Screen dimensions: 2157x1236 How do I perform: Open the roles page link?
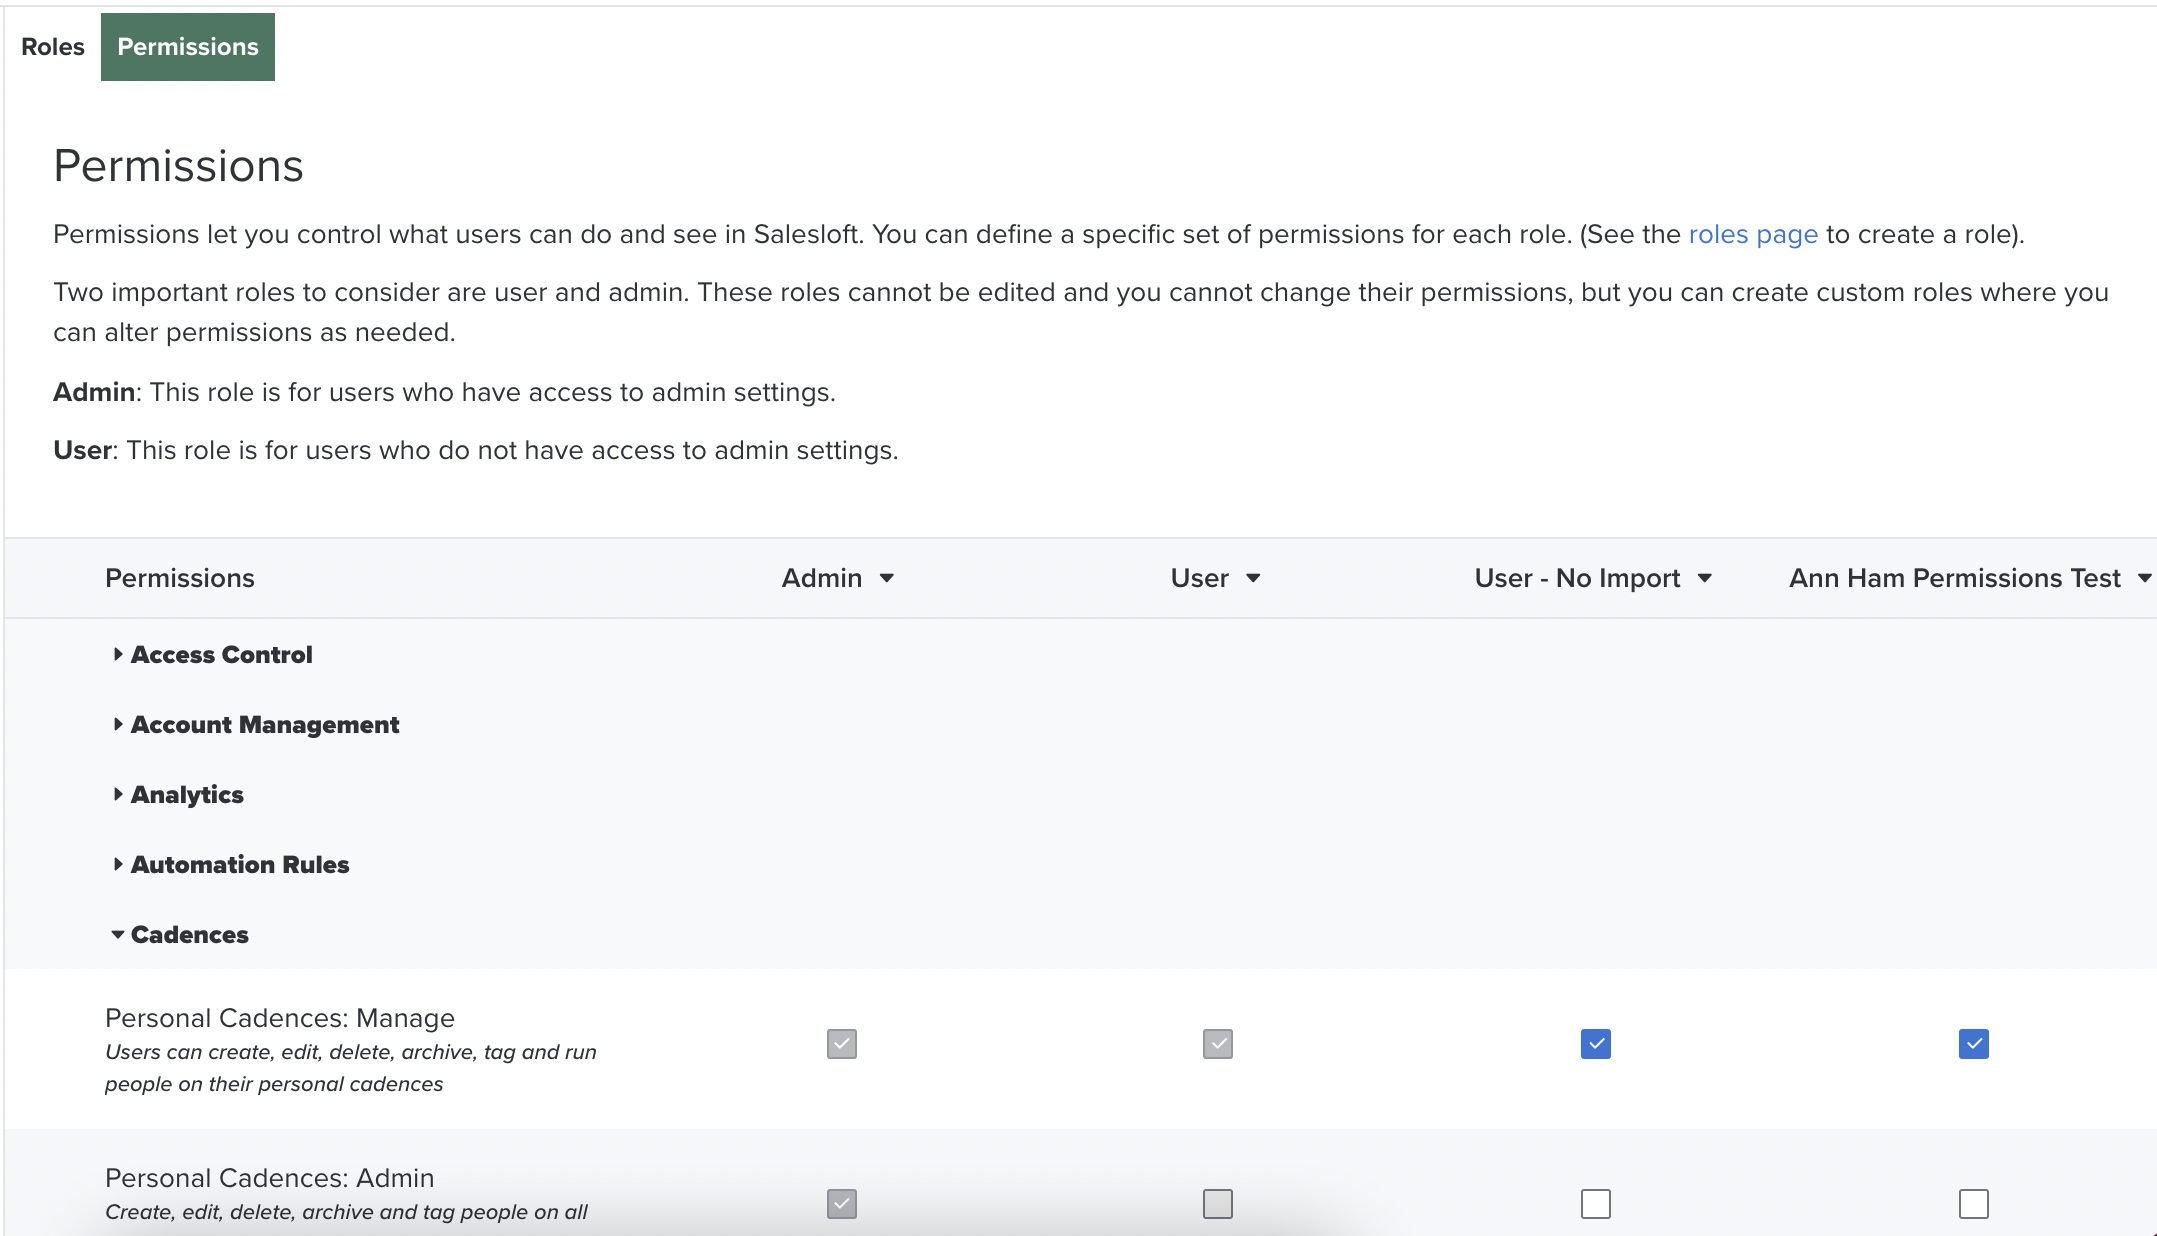tap(1752, 234)
